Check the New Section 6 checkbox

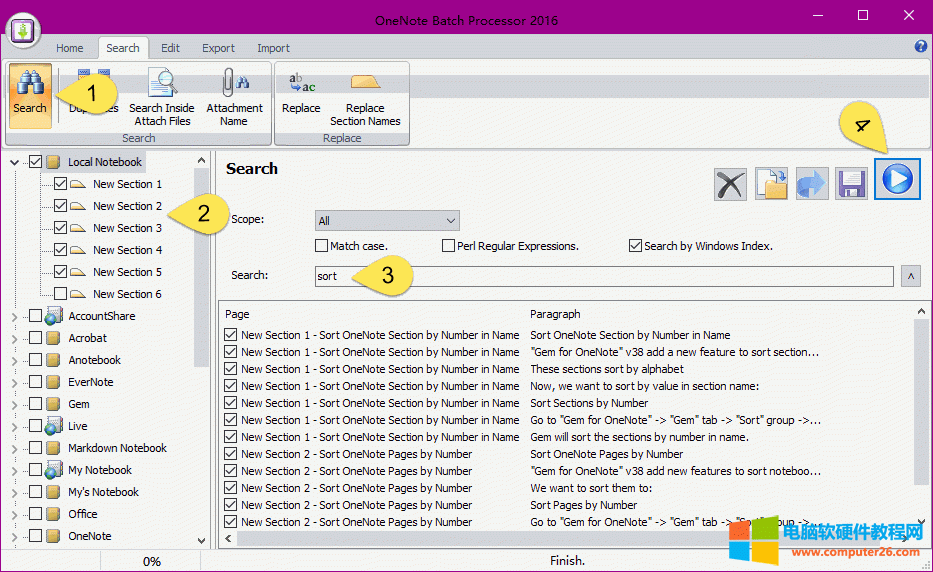61,294
